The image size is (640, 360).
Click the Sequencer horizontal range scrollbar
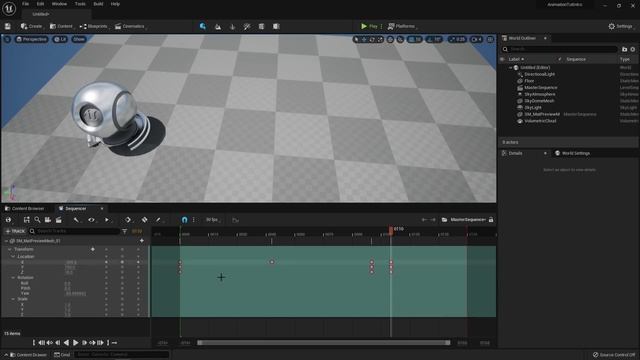[x=324, y=343]
